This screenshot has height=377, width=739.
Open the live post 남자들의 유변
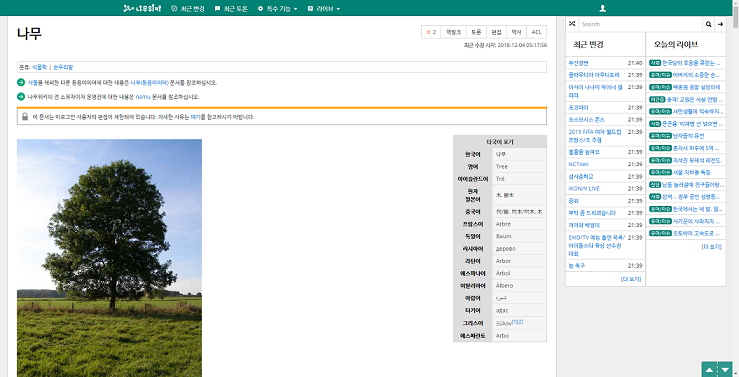(x=688, y=136)
